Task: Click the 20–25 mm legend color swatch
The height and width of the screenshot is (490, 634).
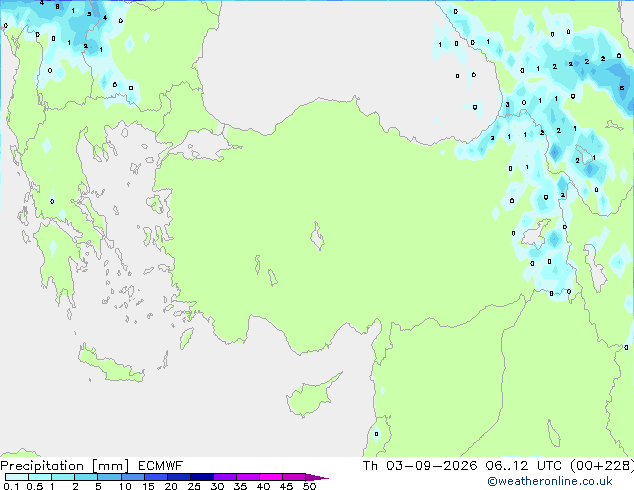Action: coord(178,477)
